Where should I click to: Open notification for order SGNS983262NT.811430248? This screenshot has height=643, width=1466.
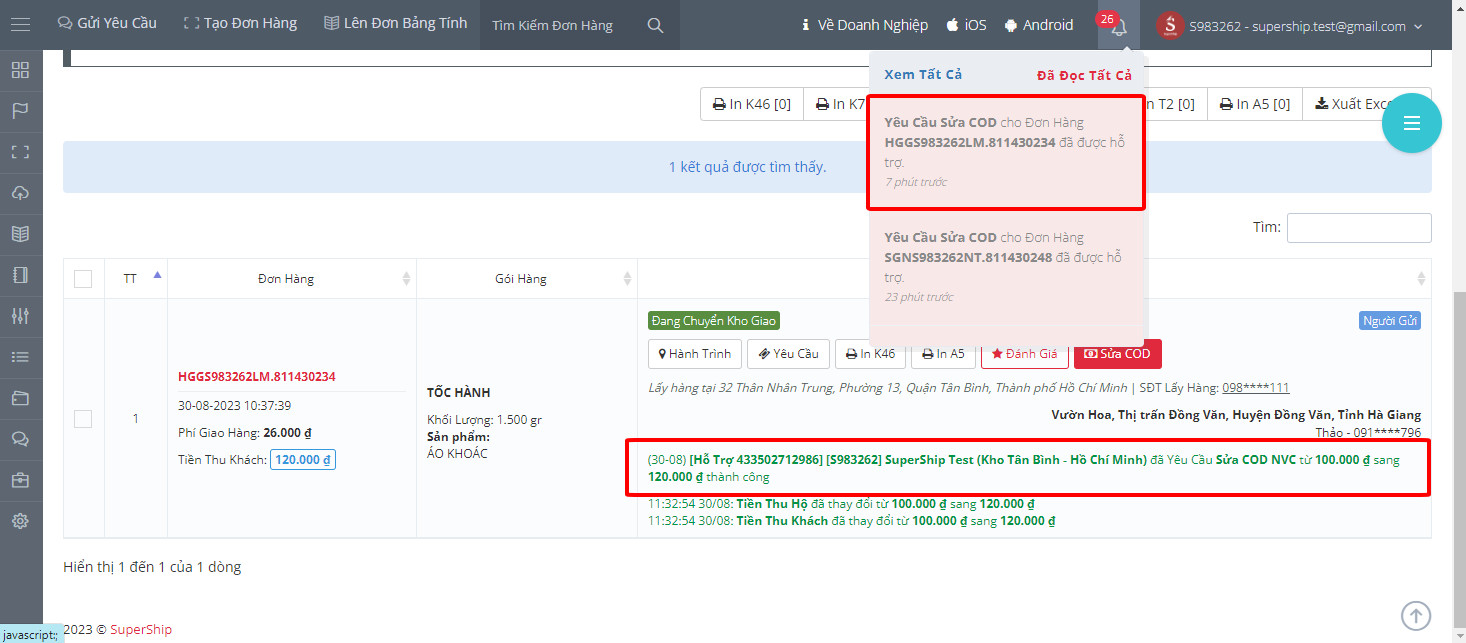click(1005, 267)
